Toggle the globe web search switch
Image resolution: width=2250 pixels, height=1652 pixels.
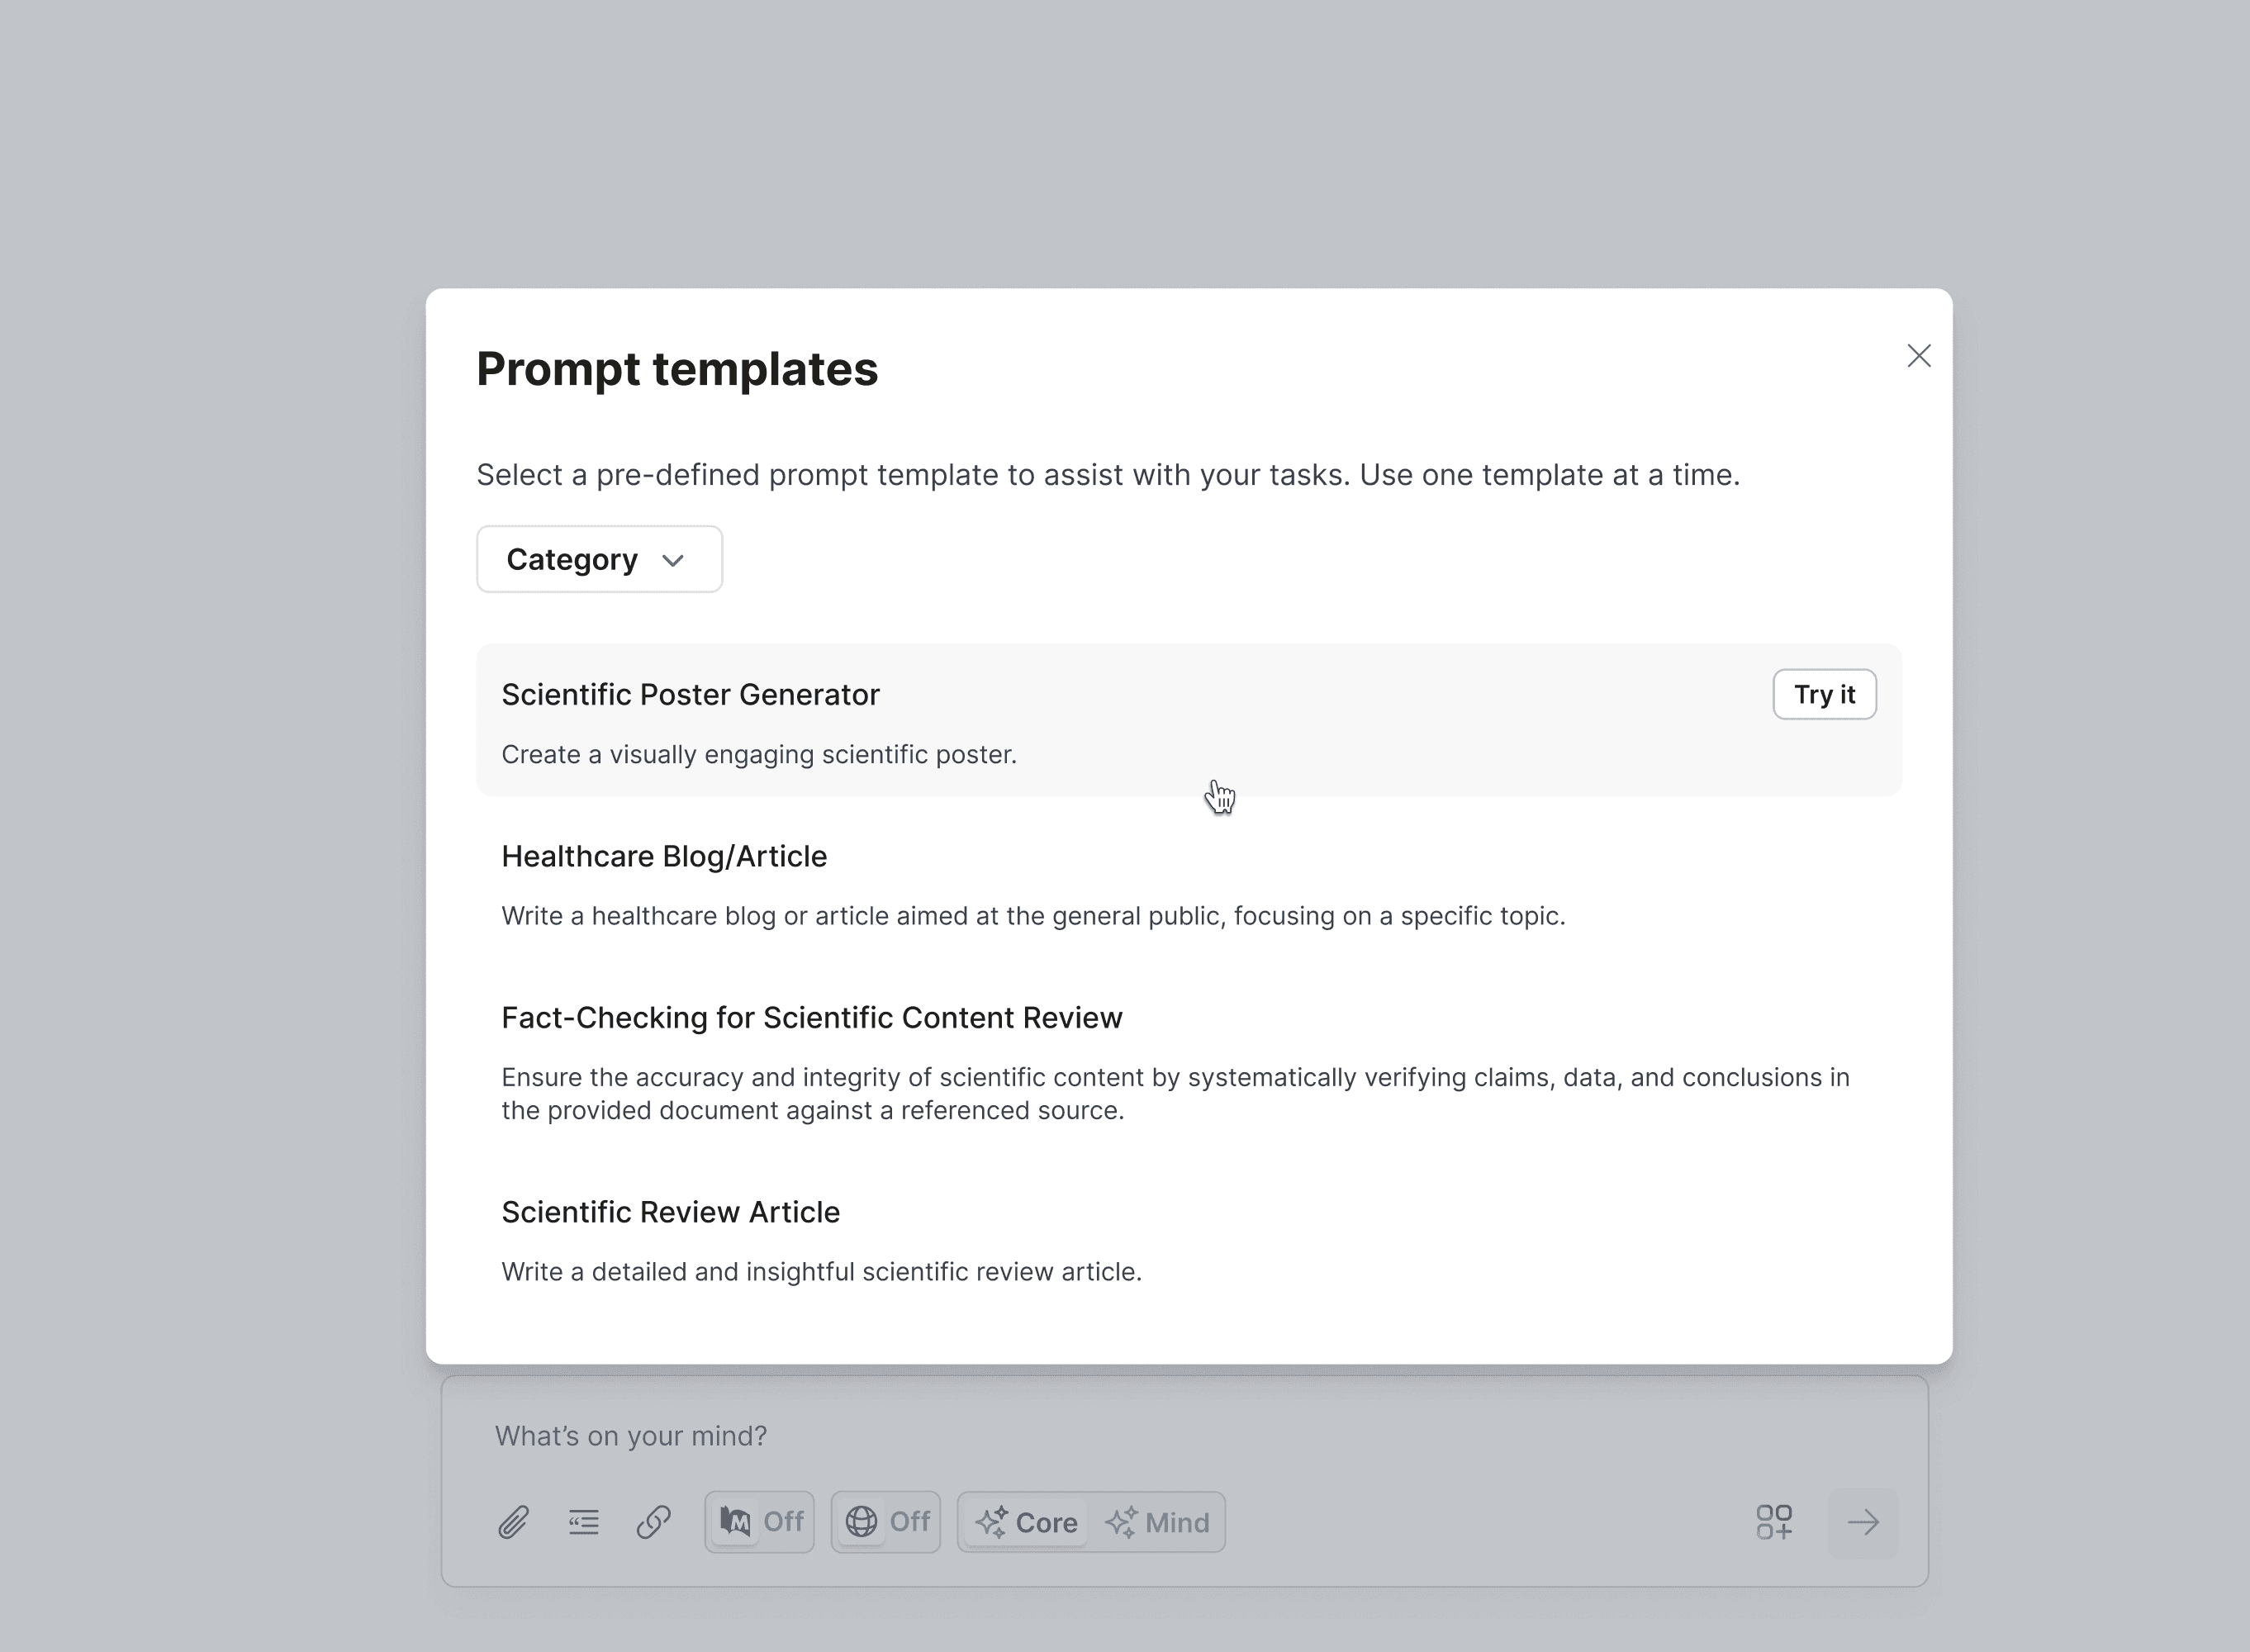[886, 1522]
